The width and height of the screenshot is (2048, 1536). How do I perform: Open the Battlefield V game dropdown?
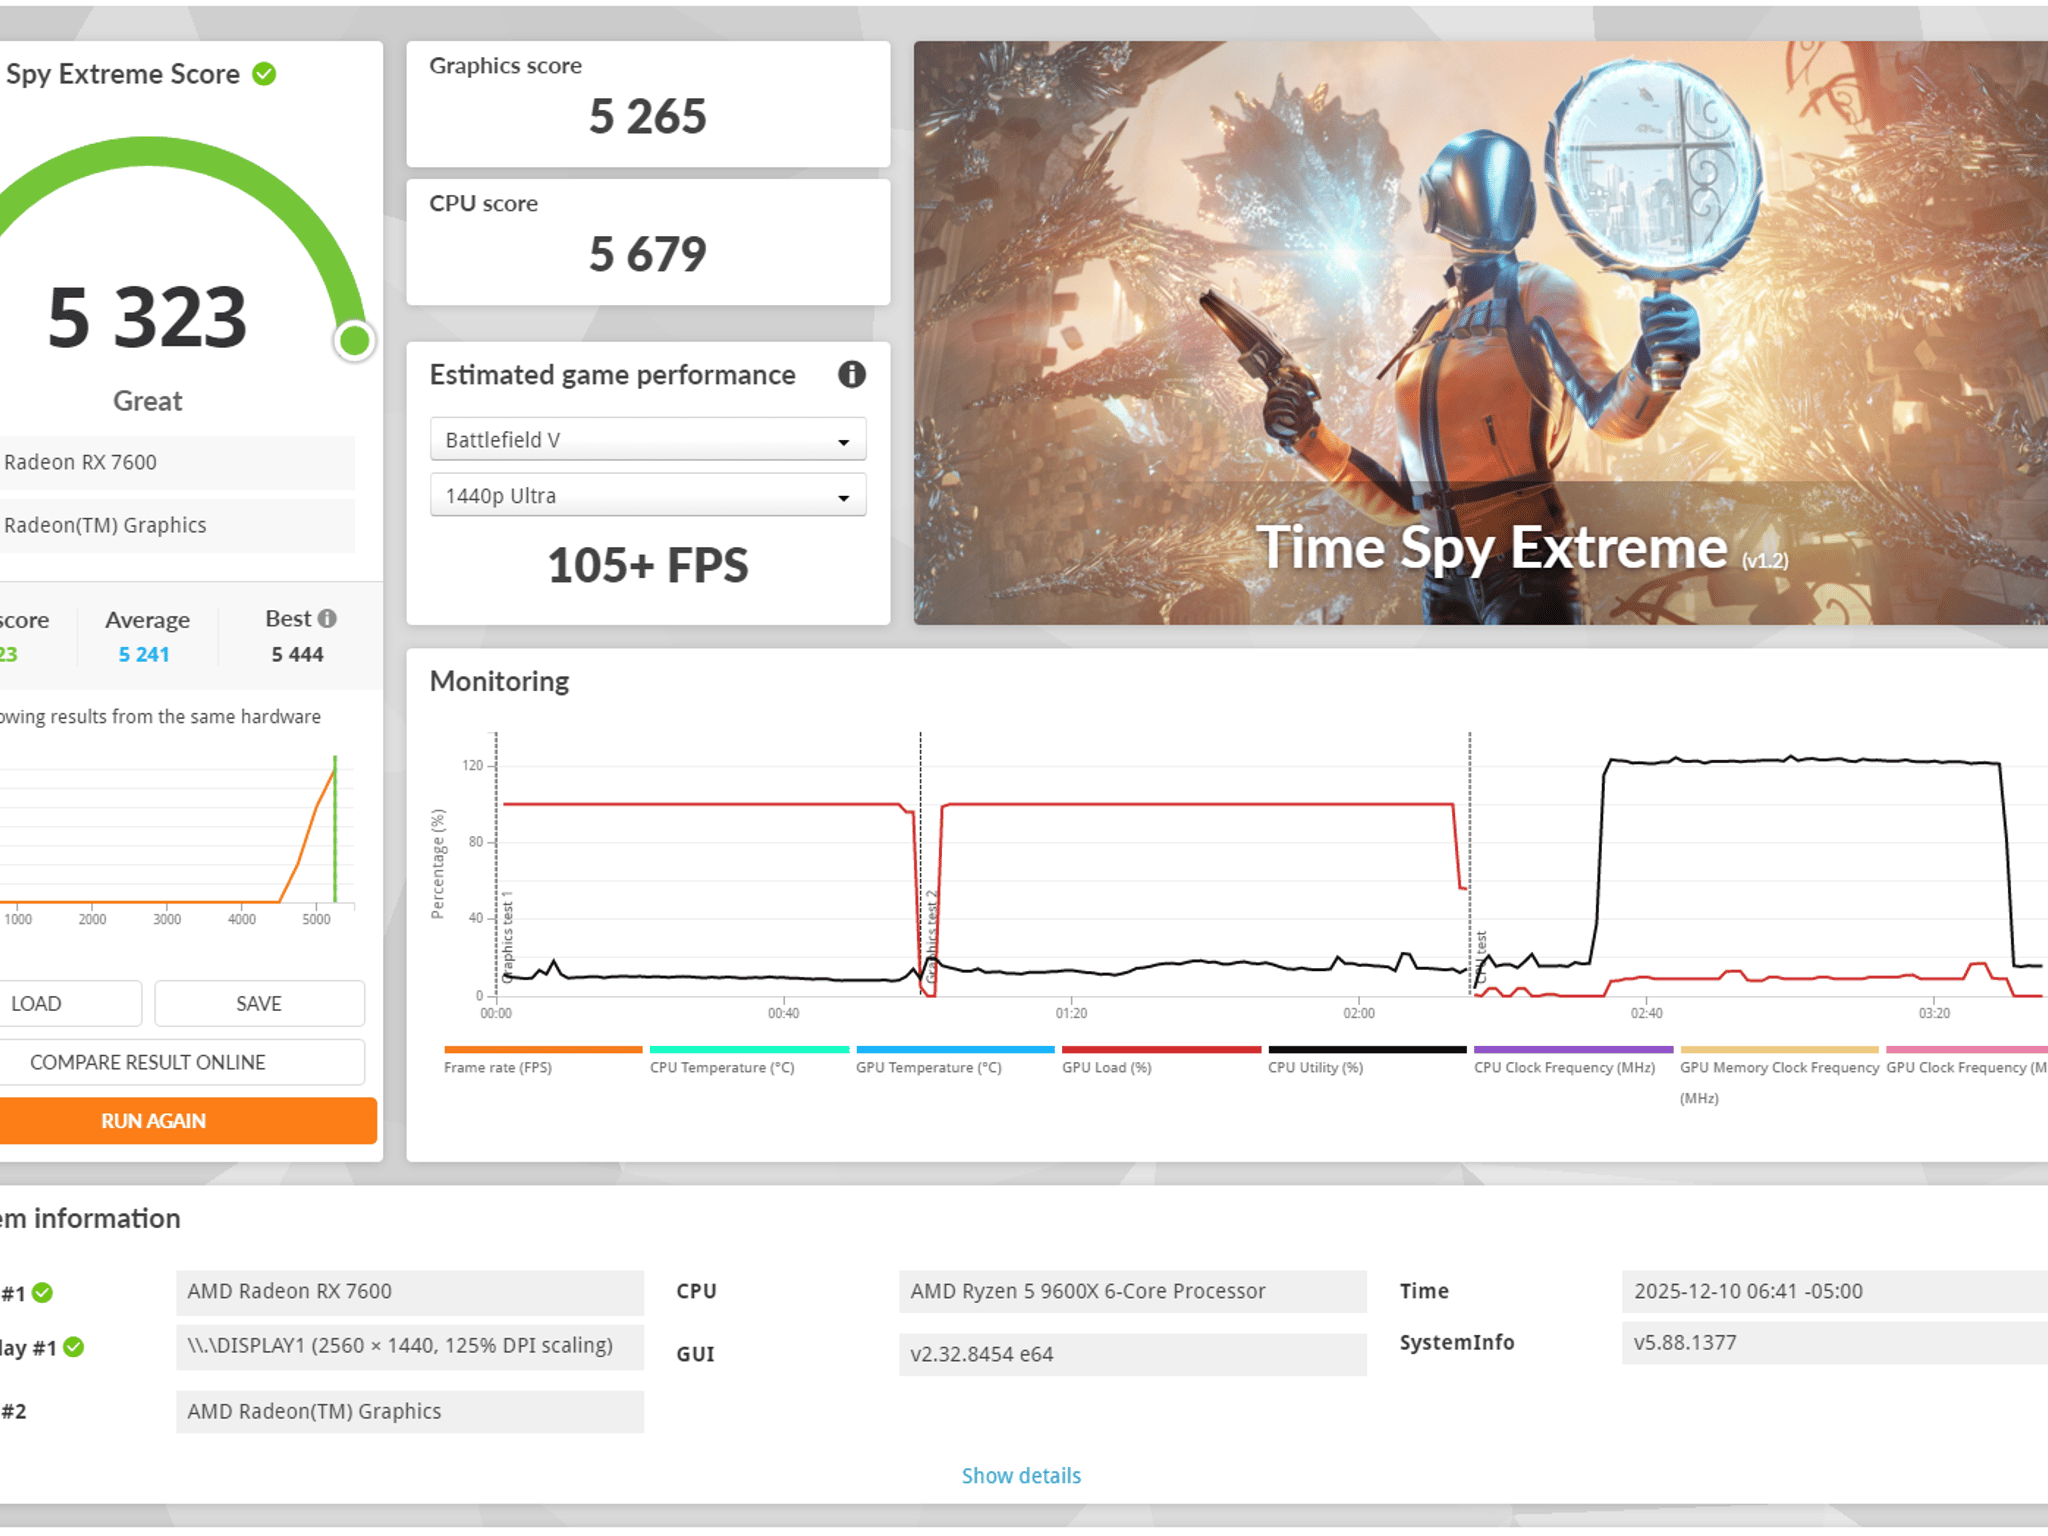pyautogui.click(x=647, y=440)
